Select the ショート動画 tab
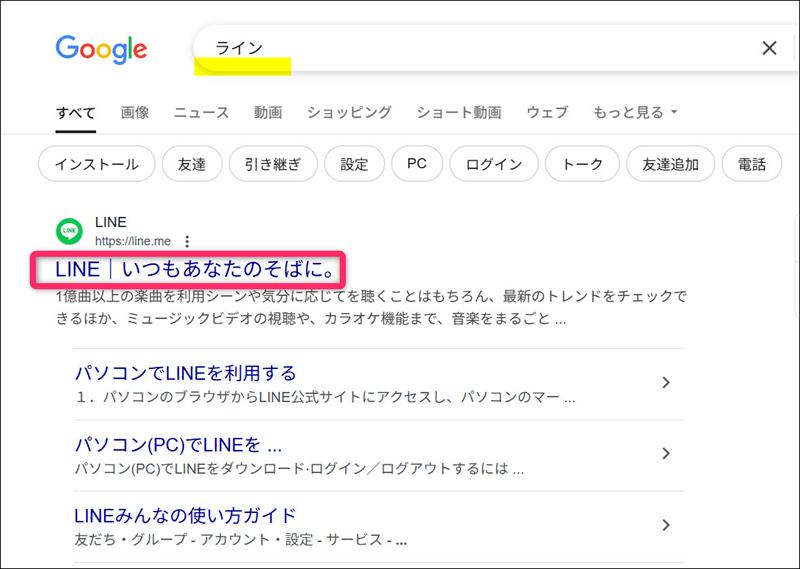Screen dimensions: 800x569 click(459, 112)
